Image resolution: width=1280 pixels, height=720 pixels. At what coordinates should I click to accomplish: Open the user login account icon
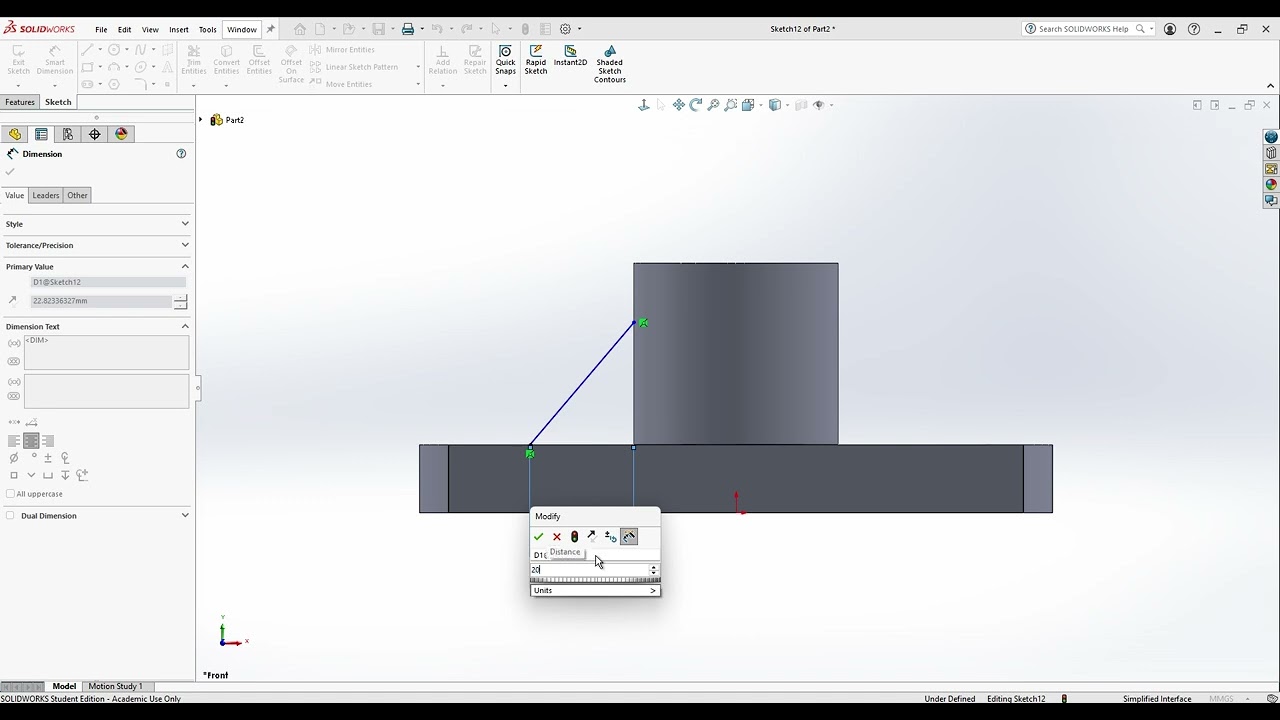[x=1170, y=29]
